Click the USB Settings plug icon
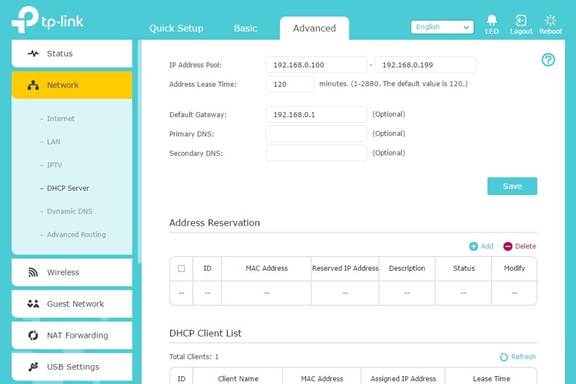The image size is (576, 384). [x=33, y=367]
